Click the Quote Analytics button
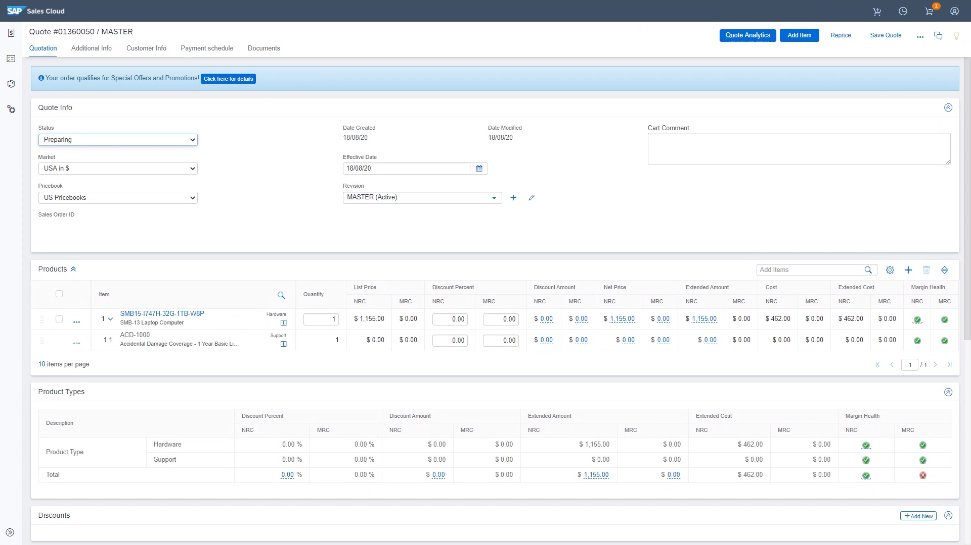Viewport: 971px width, 545px height. (x=747, y=35)
